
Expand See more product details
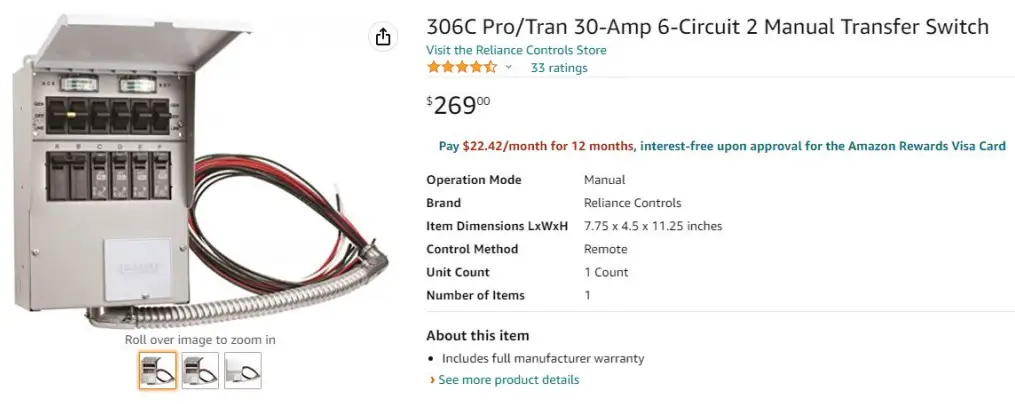[x=508, y=380]
